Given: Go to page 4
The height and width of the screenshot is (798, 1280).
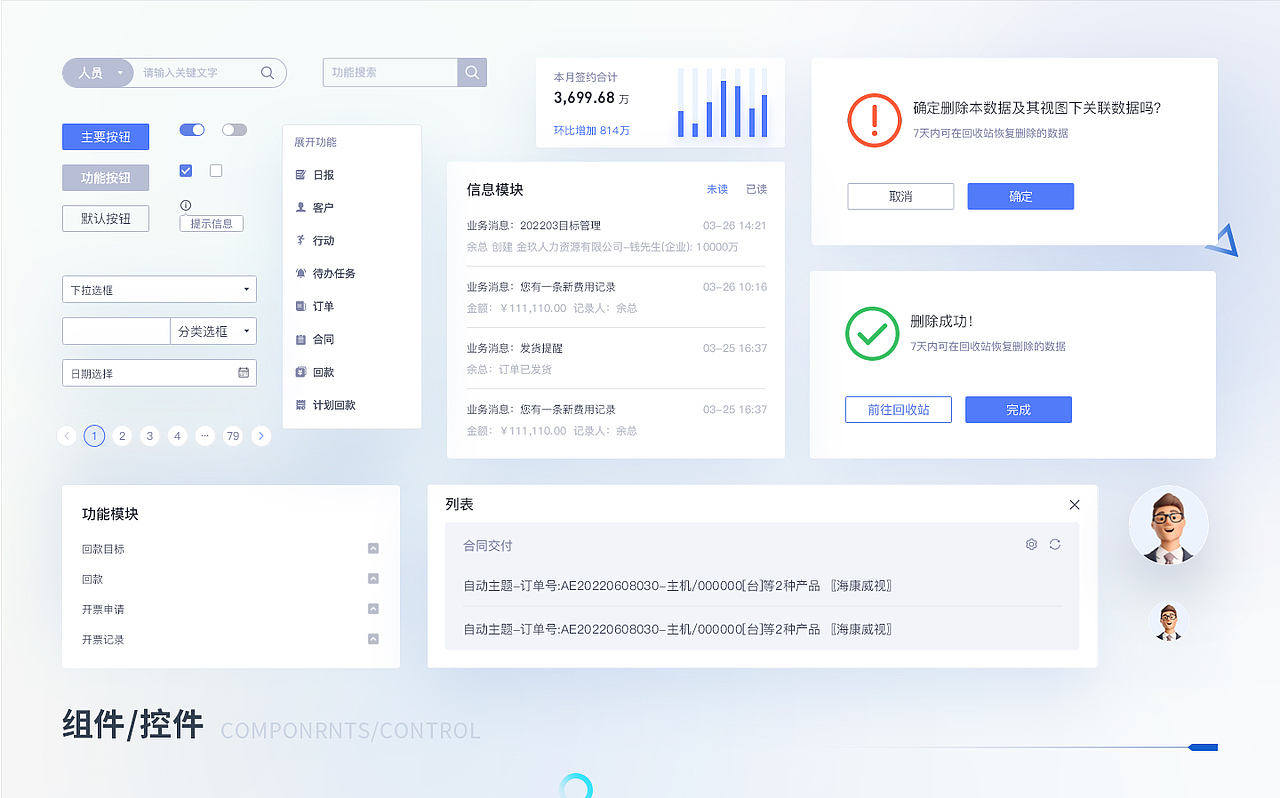Looking at the screenshot, I should 178,436.
